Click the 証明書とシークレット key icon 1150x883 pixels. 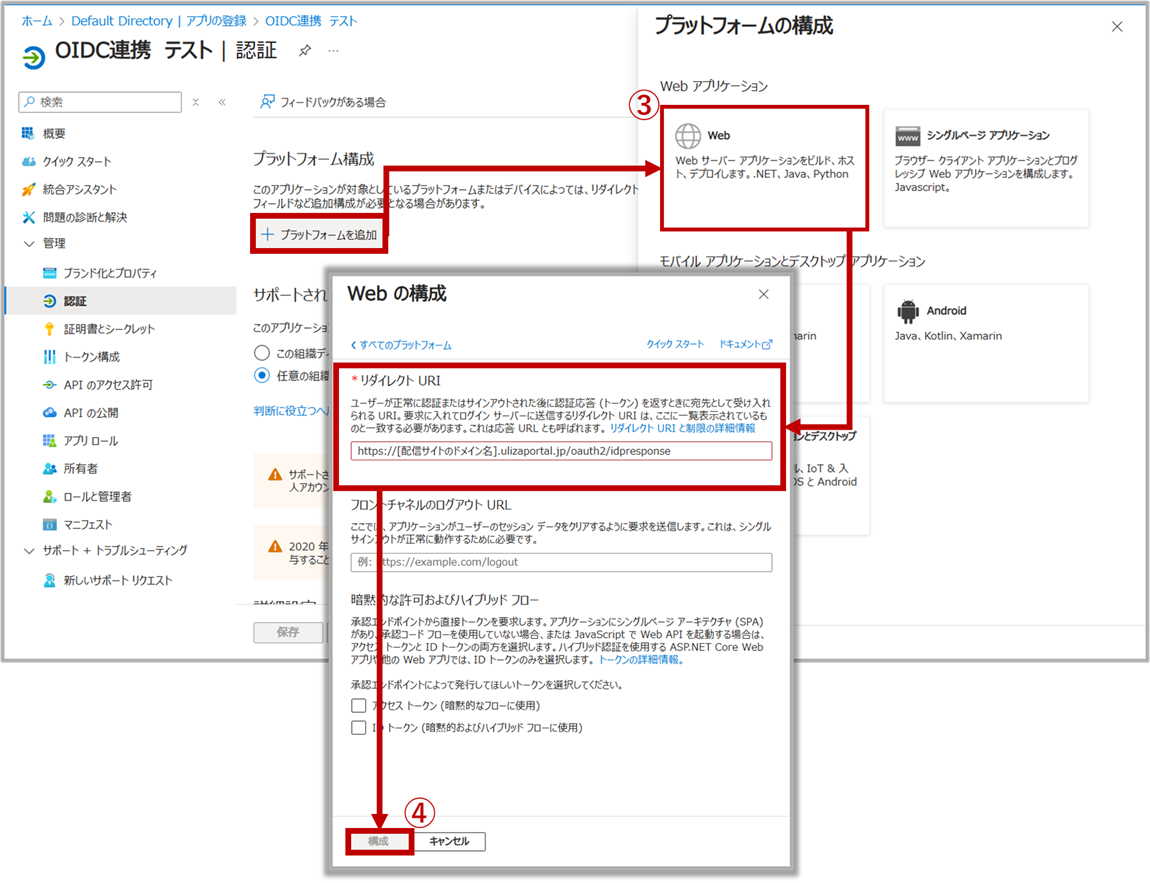(x=49, y=329)
